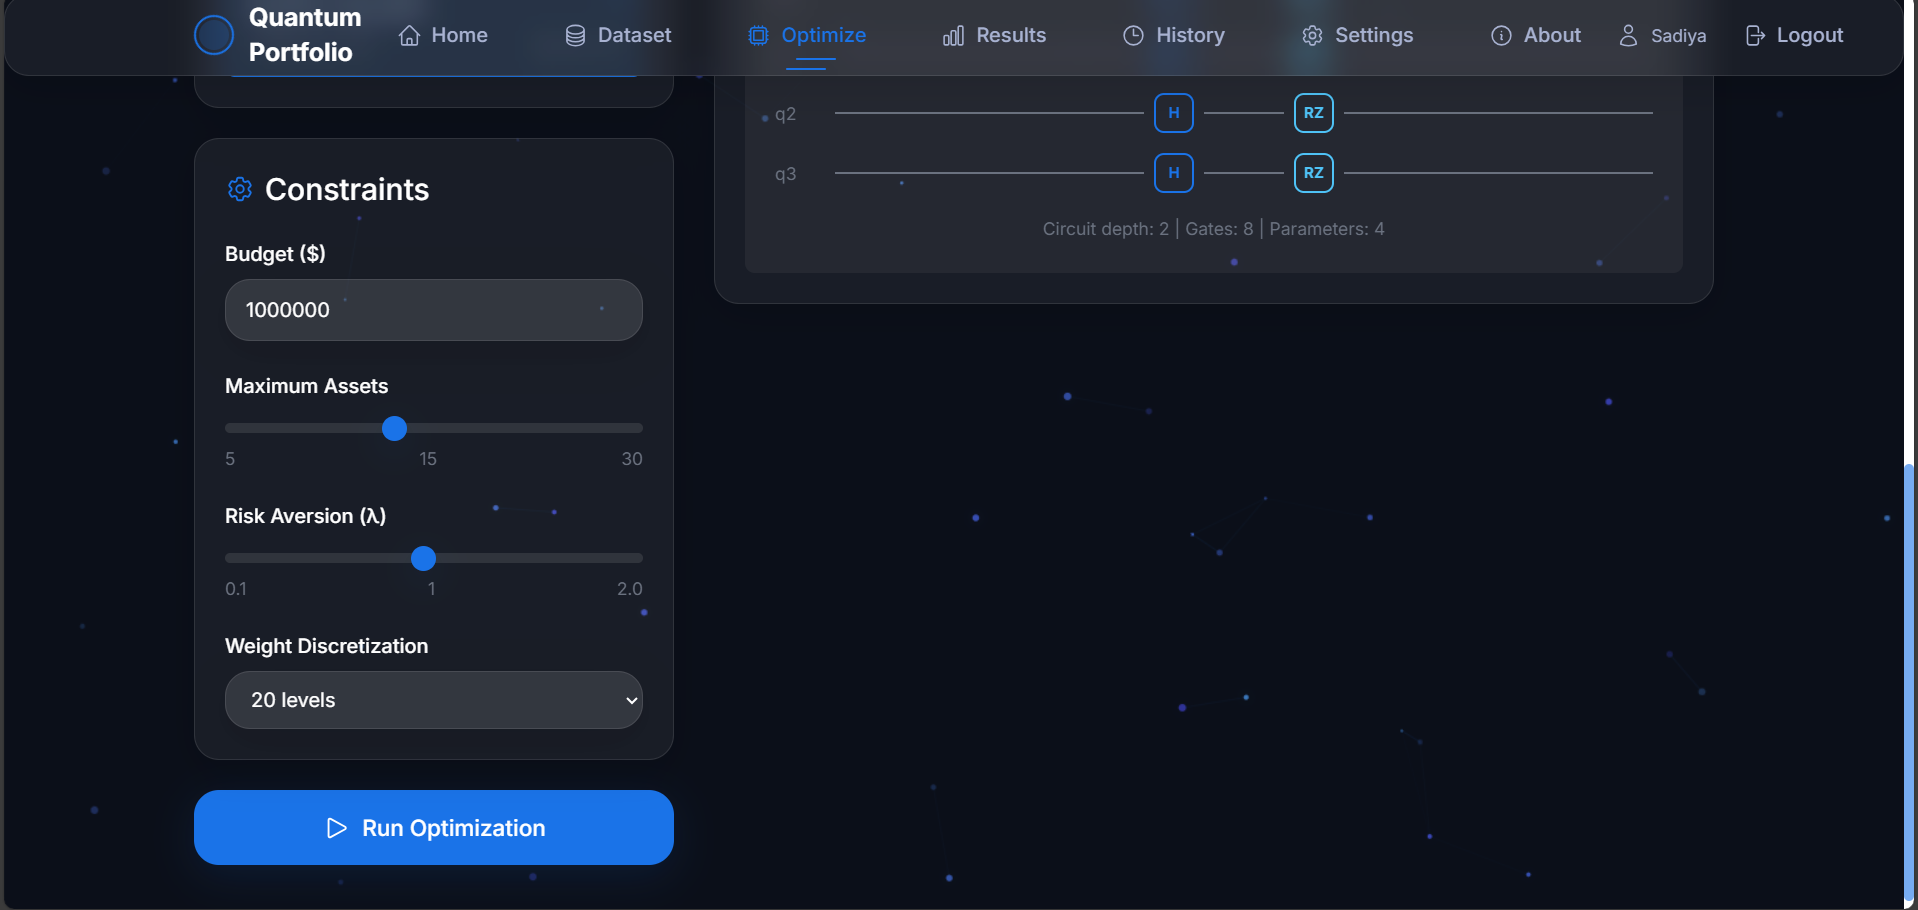
Task: Select the RZ gate on qubit q2
Action: click(x=1314, y=113)
